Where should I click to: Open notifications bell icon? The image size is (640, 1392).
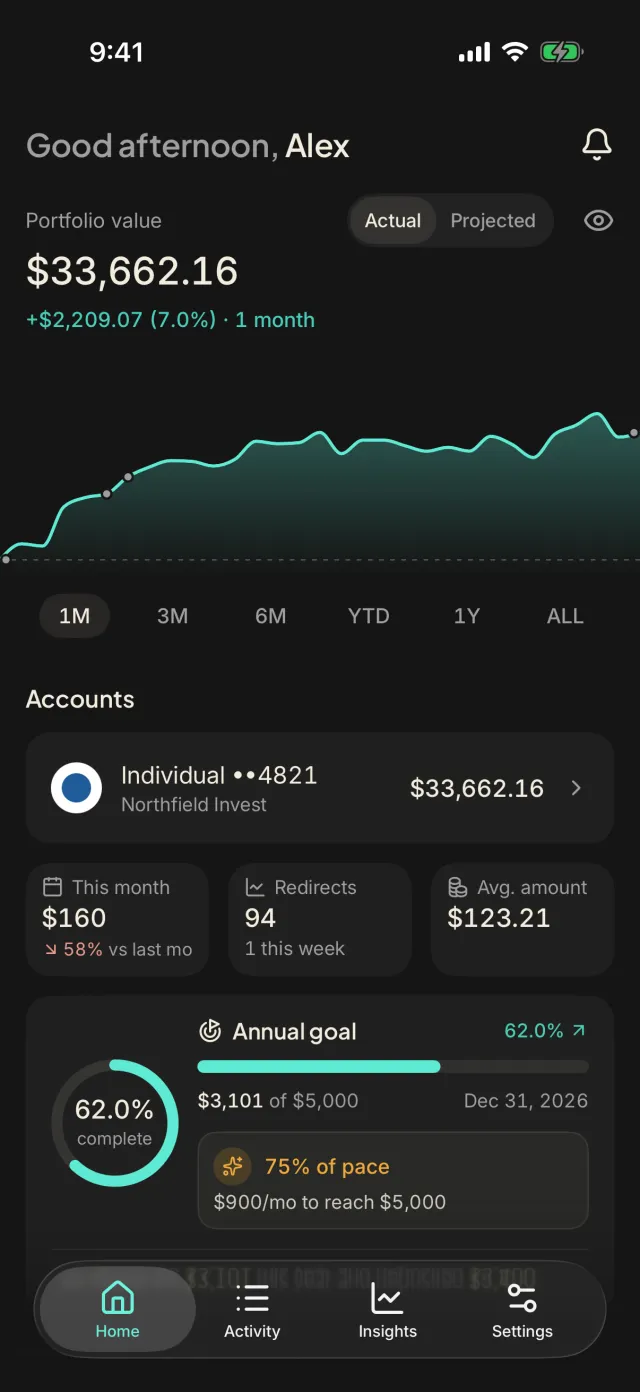pyautogui.click(x=597, y=145)
